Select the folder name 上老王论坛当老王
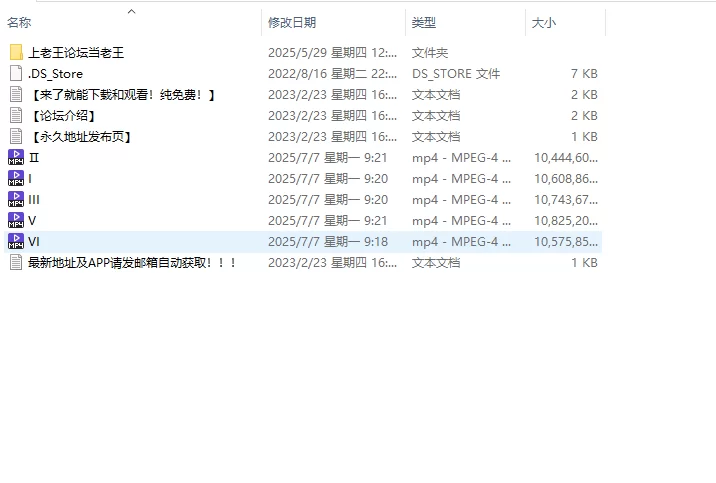716x483 pixels. pos(76,52)
